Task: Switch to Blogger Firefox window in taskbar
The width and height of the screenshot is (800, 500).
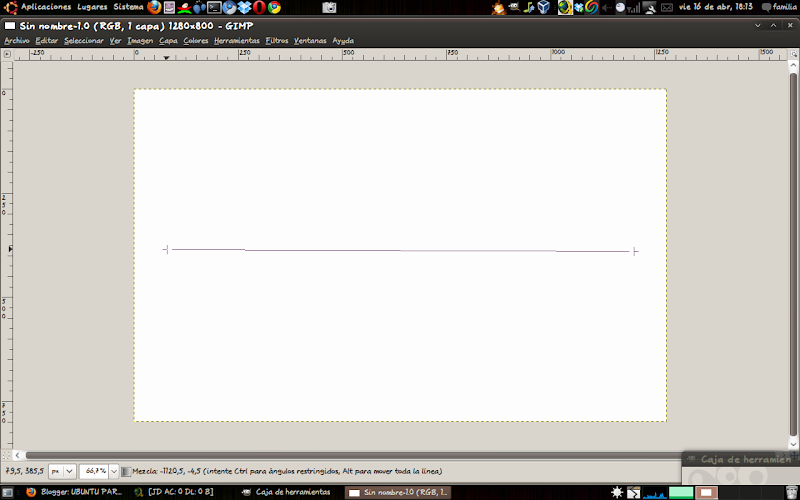Action: 74,492
